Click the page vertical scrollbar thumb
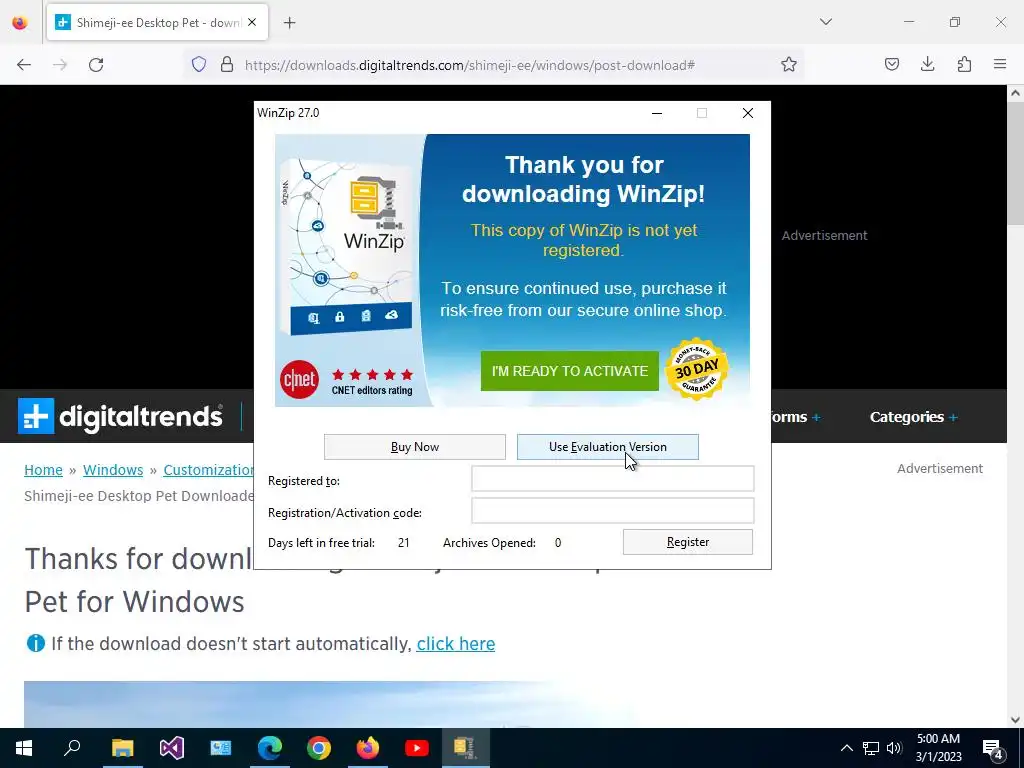The image size is (1024, 768). 1015,163
